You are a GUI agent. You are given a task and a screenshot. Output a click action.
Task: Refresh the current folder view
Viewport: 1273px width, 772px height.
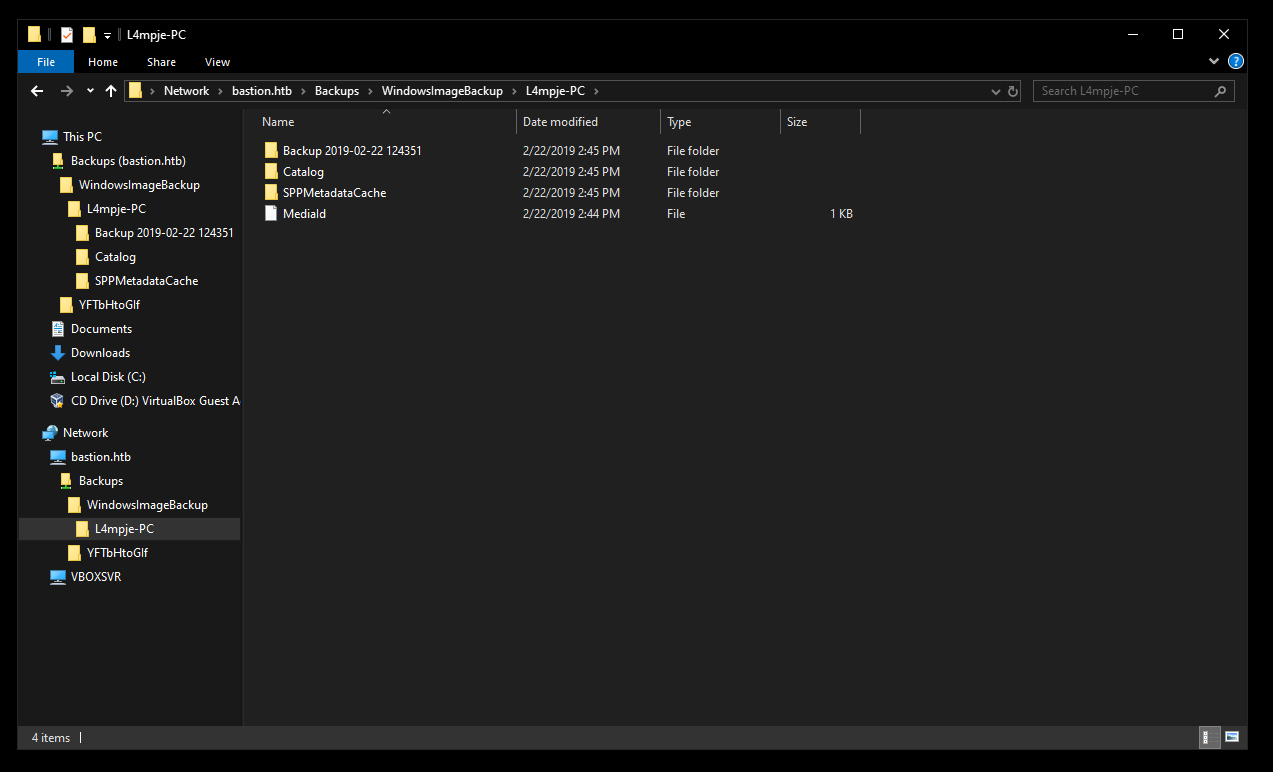1012,91
